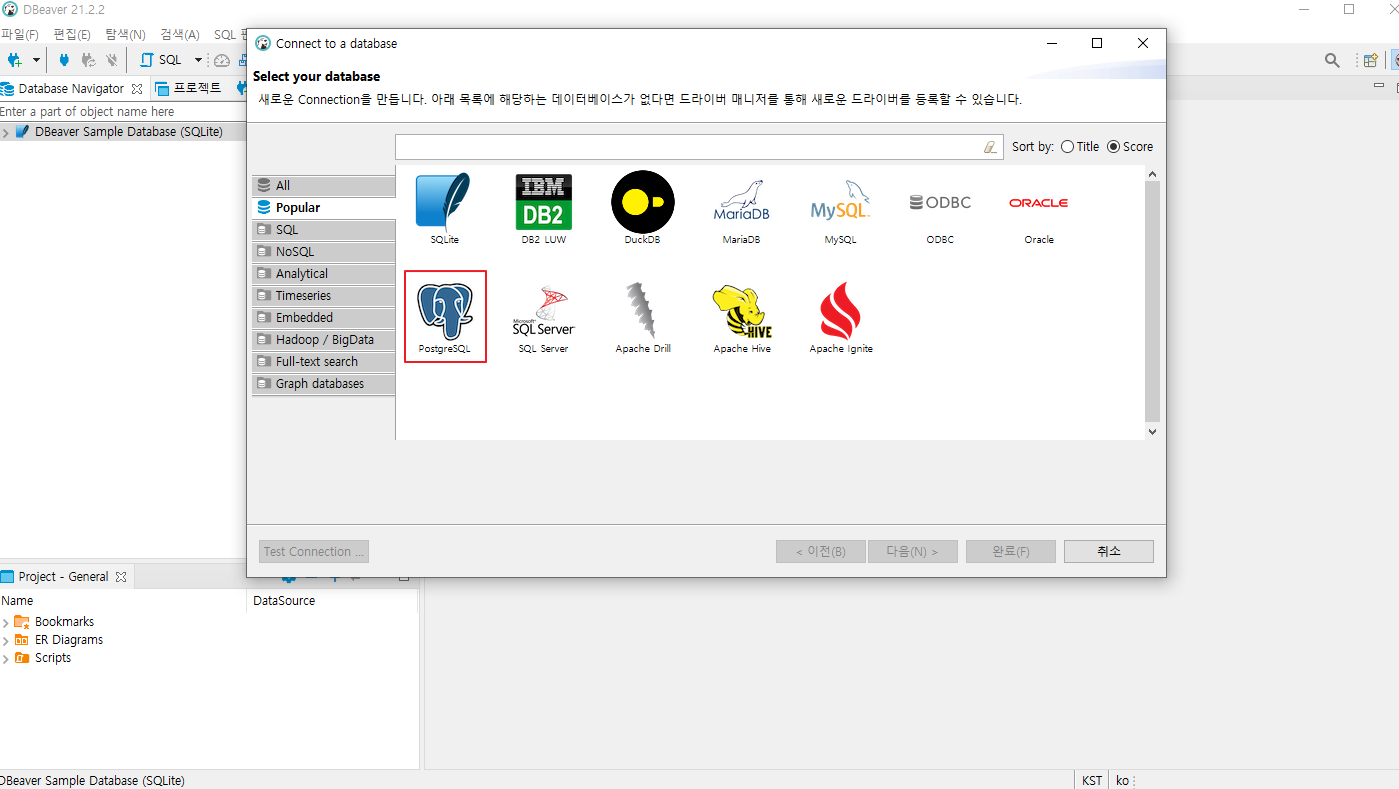This screenshot has width=1399, height=789.
Task: Sort drivers by Title
Action: [x=1080, y=146]
